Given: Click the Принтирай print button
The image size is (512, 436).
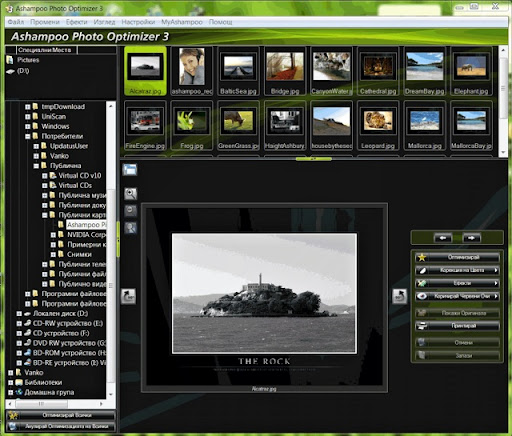Looking at the screenshot, I should [457, 326].
